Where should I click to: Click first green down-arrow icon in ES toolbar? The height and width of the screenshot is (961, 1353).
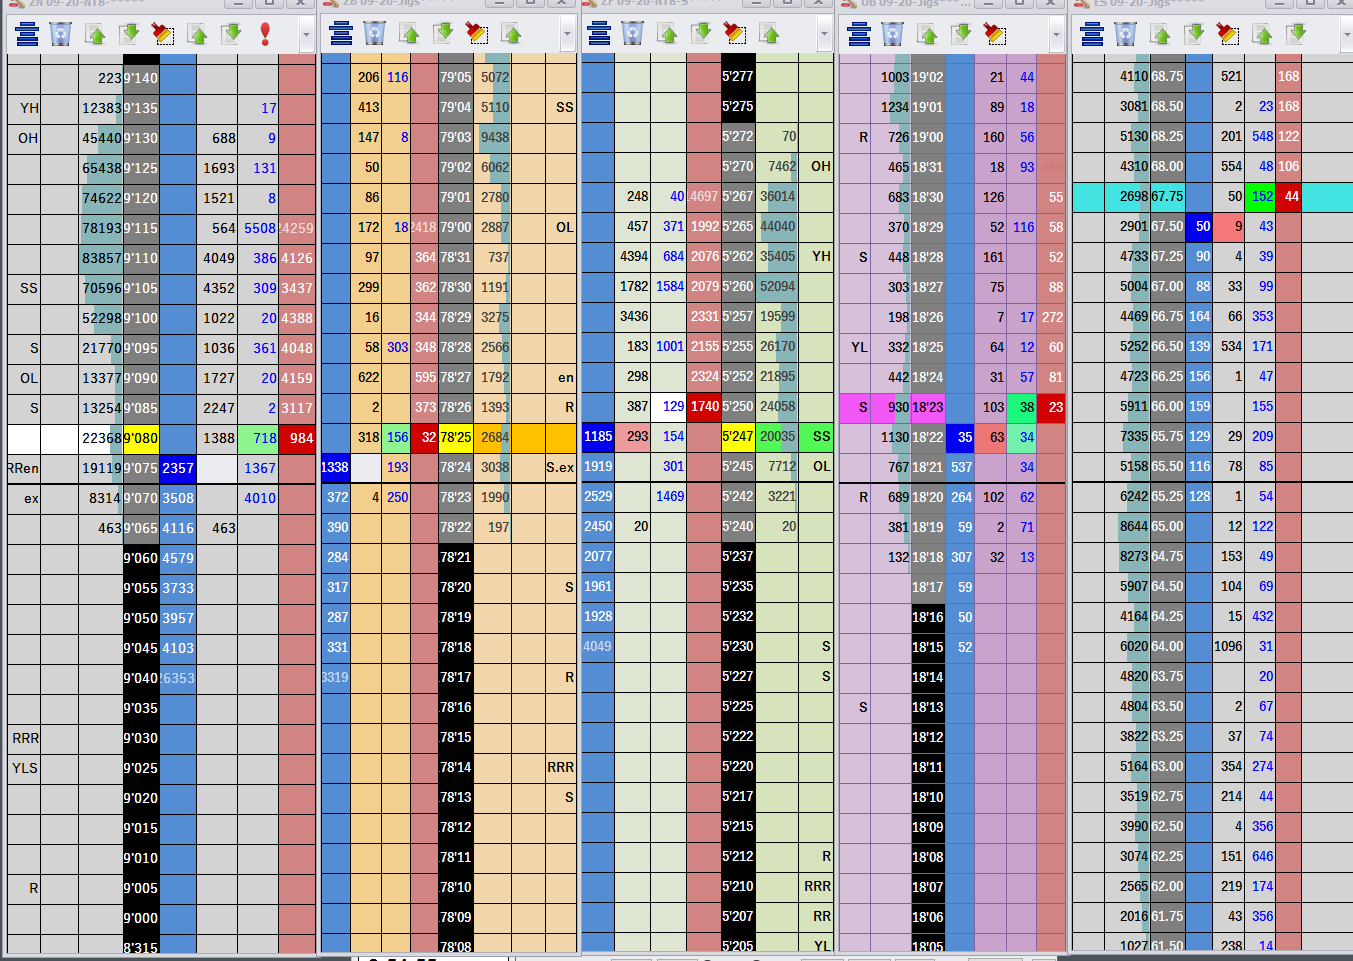1194,35
